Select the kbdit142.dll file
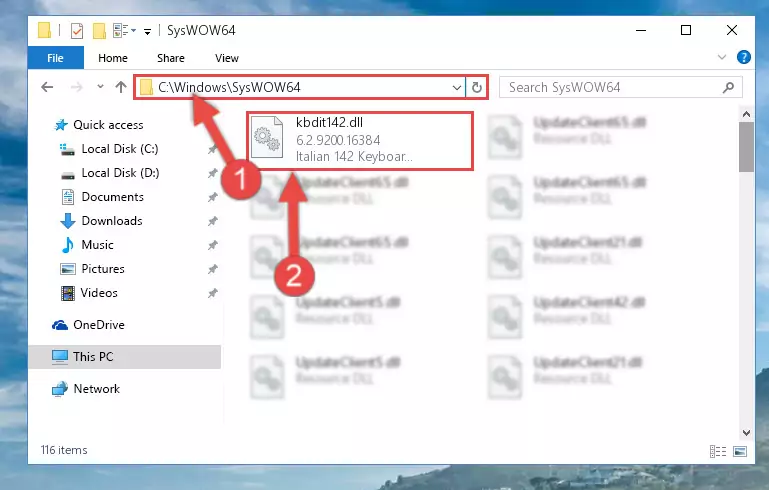Viewport: 769px width, 490px height. tap(360, 141)
